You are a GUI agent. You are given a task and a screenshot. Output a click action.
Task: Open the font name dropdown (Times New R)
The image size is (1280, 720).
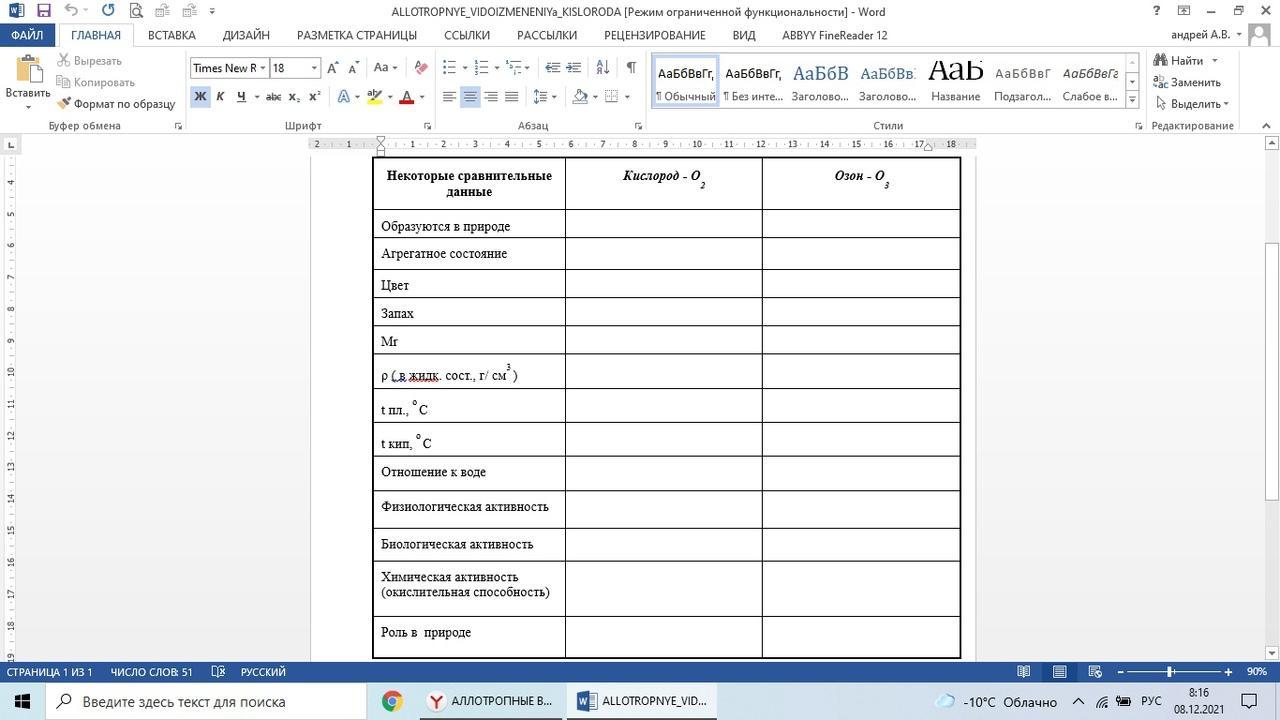click(x=263, y=68)
